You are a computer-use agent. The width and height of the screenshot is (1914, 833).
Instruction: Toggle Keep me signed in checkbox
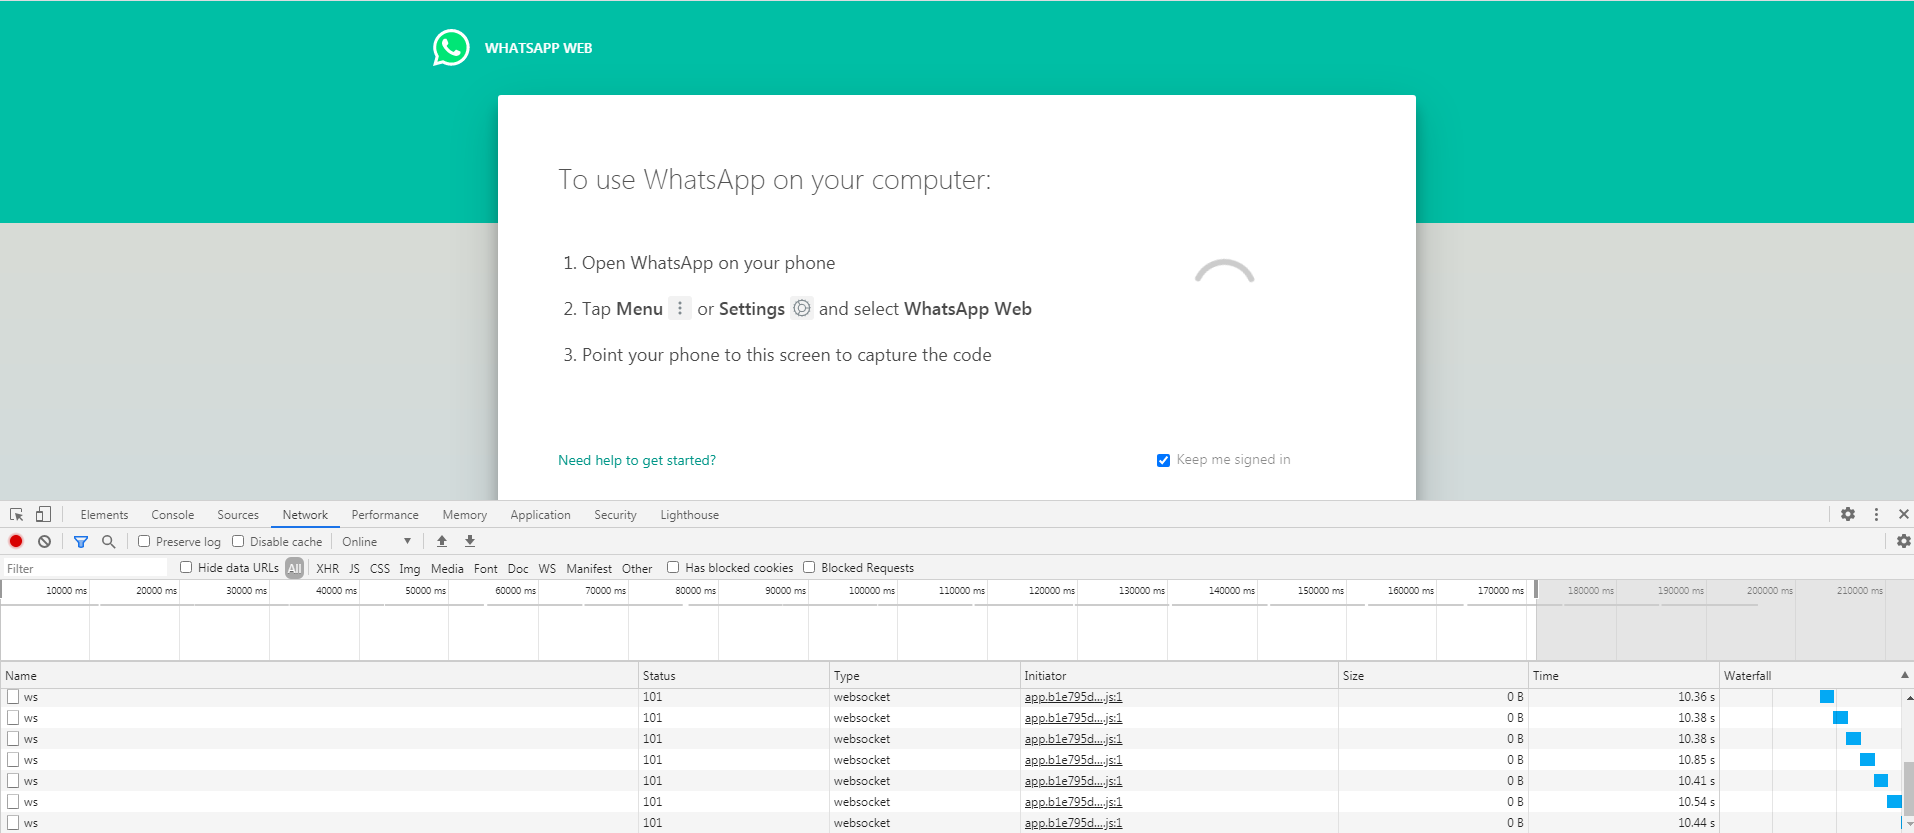click(1163, 460)
